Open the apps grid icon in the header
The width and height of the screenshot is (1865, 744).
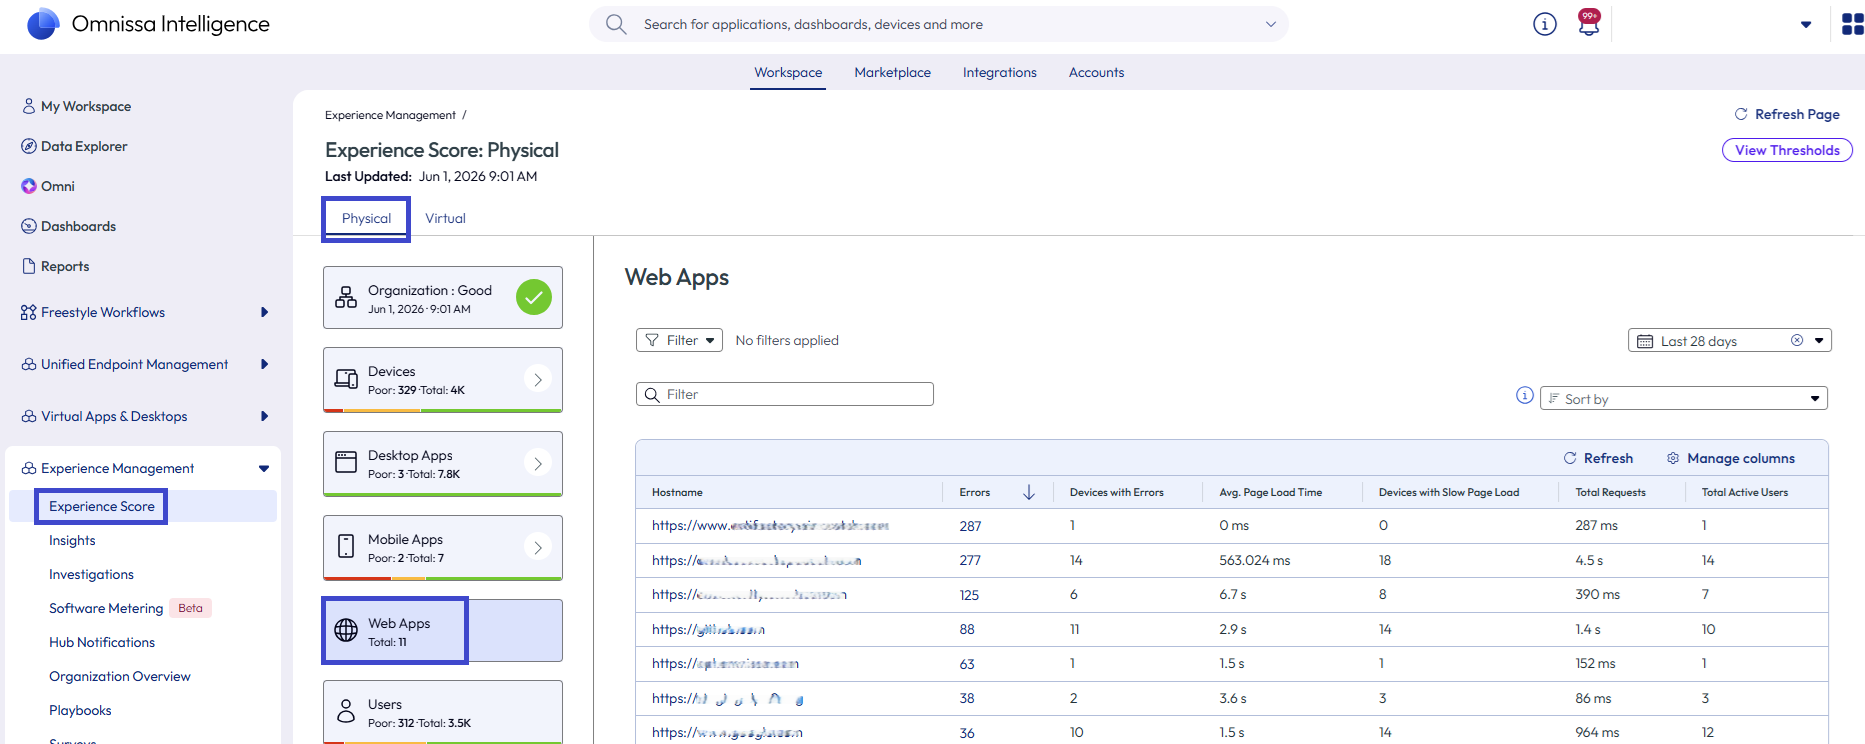click(x=1853, y=24)
